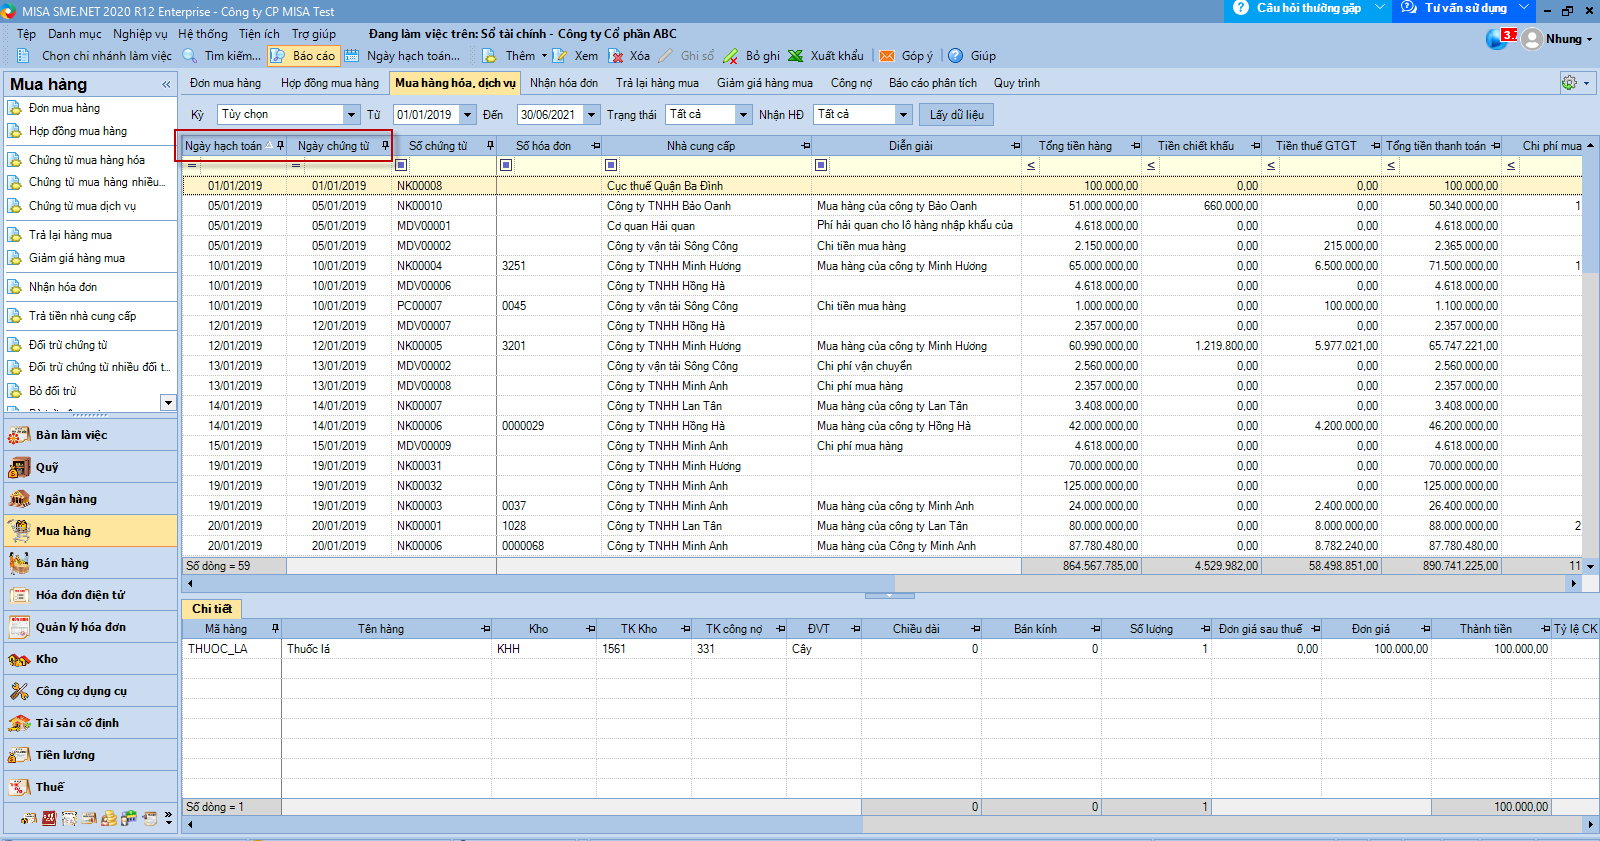Collapse the Mua hàng sidebar panel
The width and height of the screenshot is (1600, 841).
click(166, 85)
